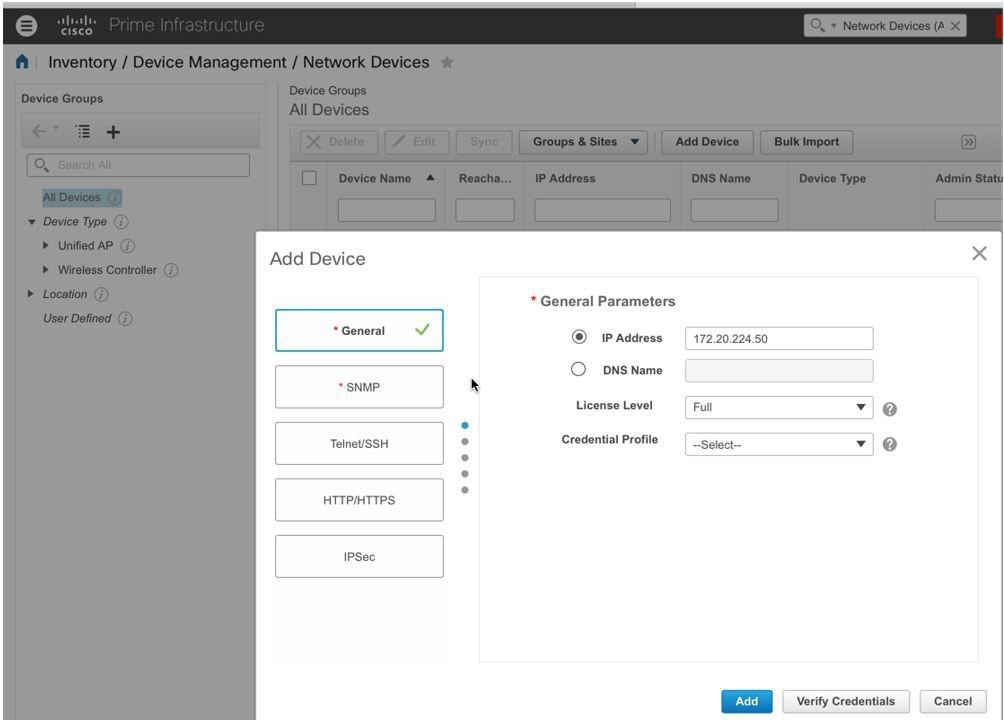1004x720 pixels.
Task: Click the Device Name filter box
Action: coord(387,210)
